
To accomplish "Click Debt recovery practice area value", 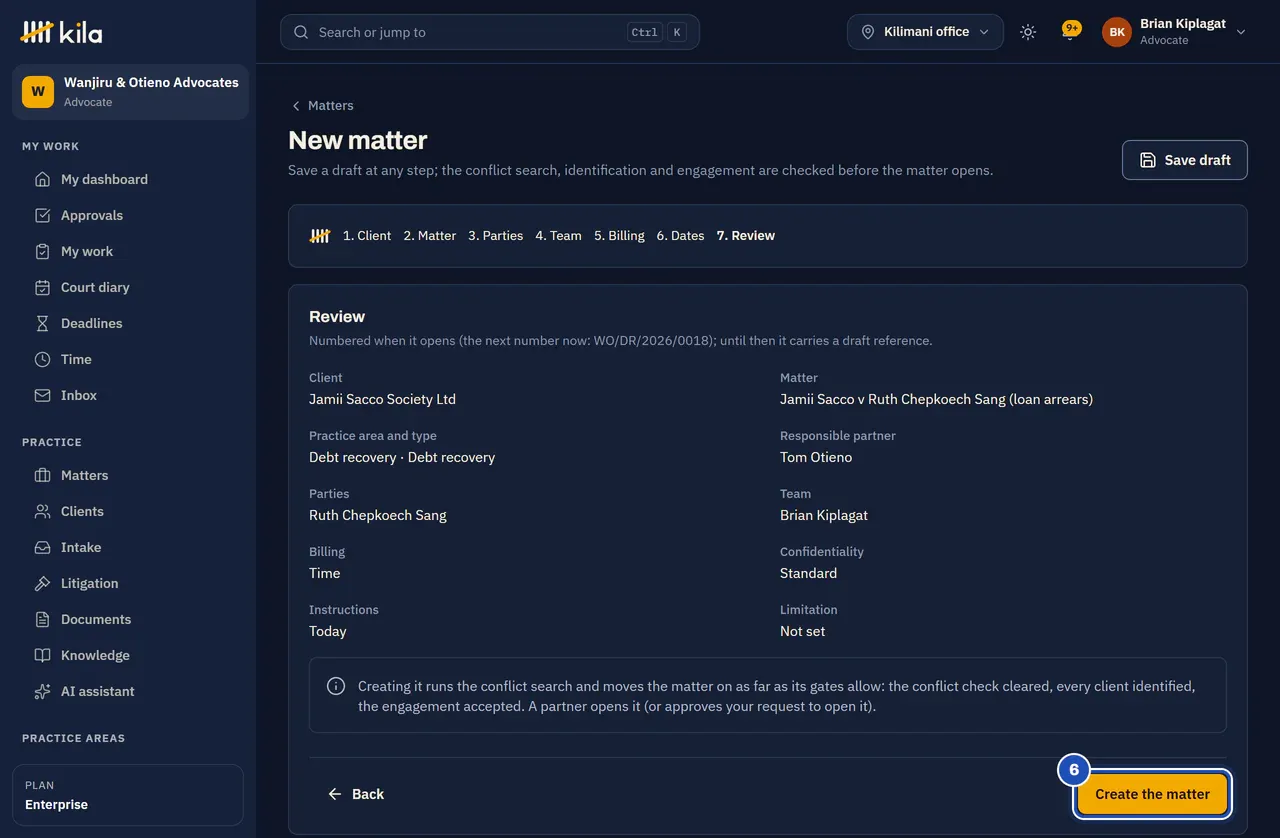I will 402,457.
